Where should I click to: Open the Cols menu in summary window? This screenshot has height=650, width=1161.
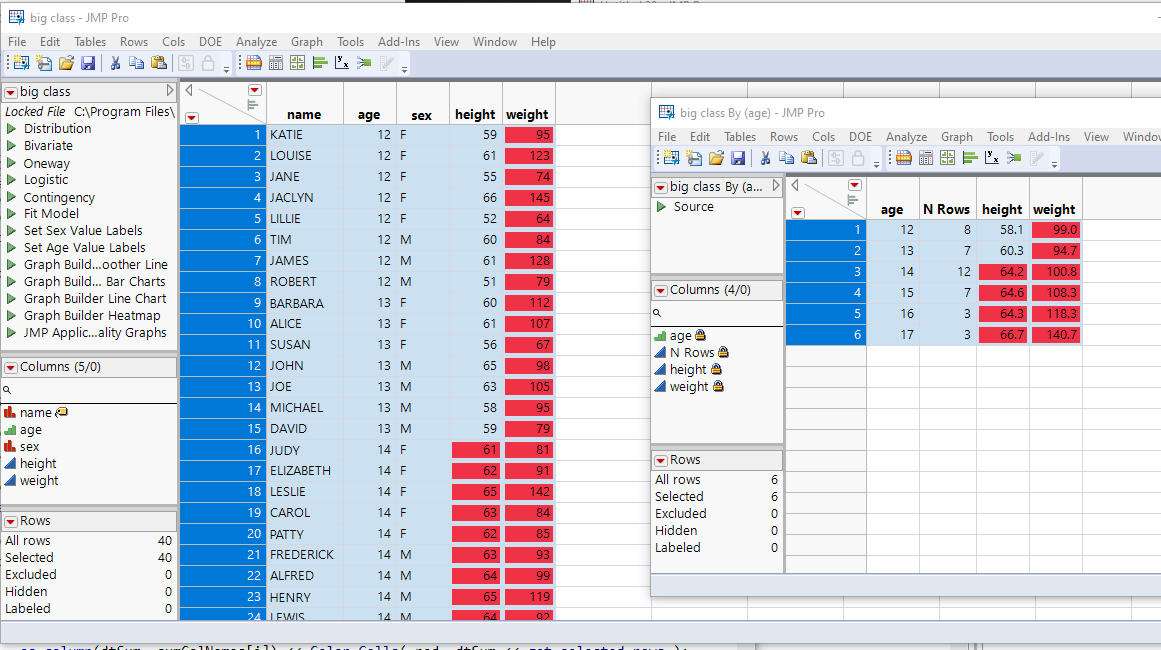823,137
